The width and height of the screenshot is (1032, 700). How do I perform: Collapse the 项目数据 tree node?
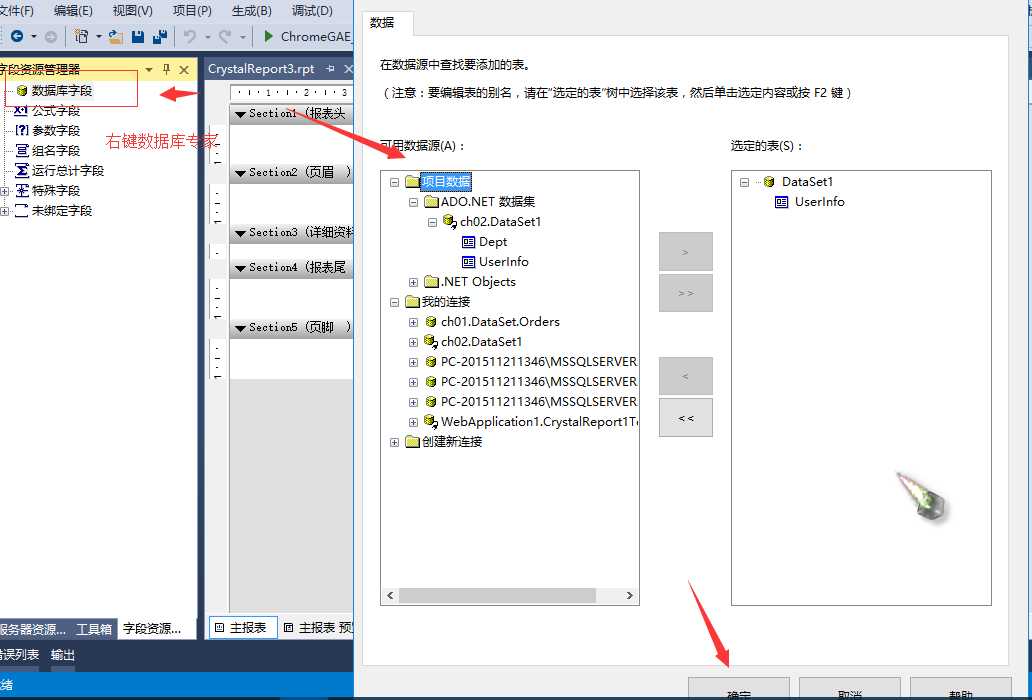click(394, 182)
